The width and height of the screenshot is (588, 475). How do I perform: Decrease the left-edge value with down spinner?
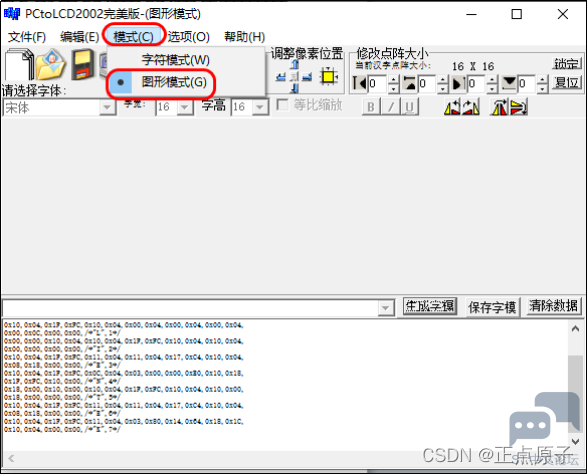pyautogui.click(x=393, y=88)
